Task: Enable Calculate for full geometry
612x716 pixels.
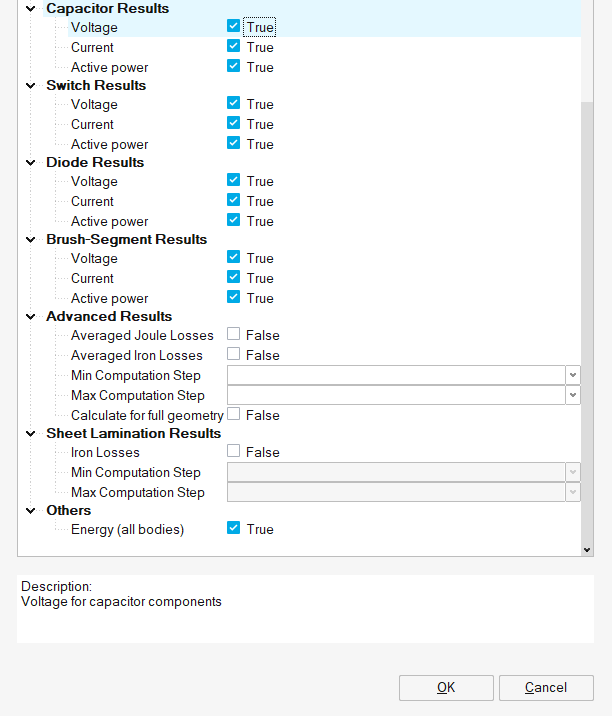Action: click(233, 415)
